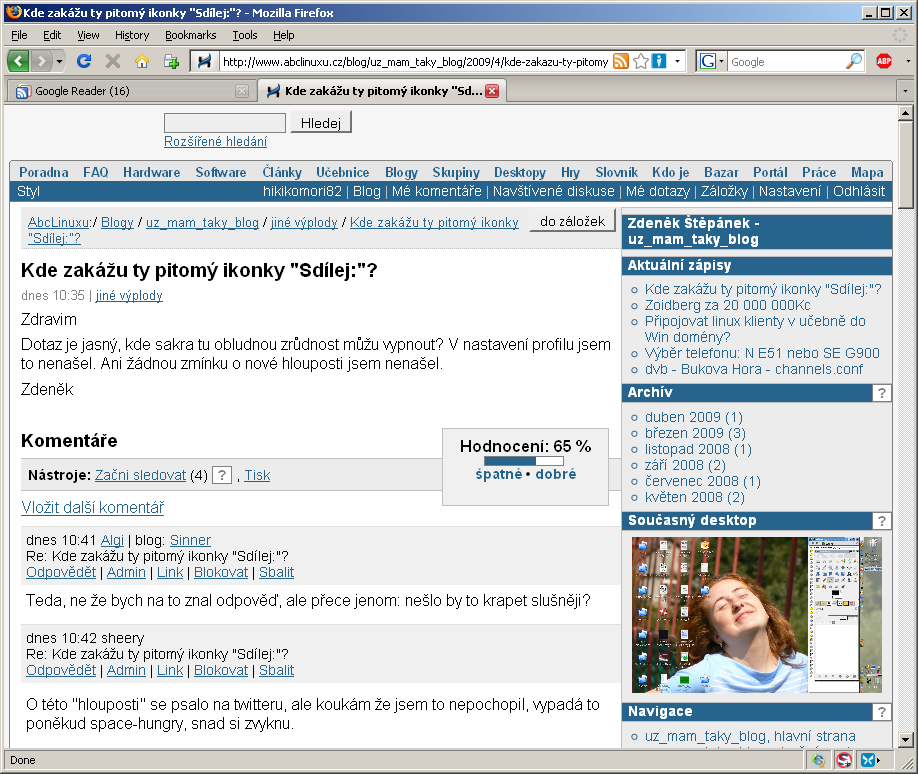Image resolution: width=918 pixels, height=774 pixels.
Task: Open the Google search engine selector dropdown
Action: (x=712, y=61)
